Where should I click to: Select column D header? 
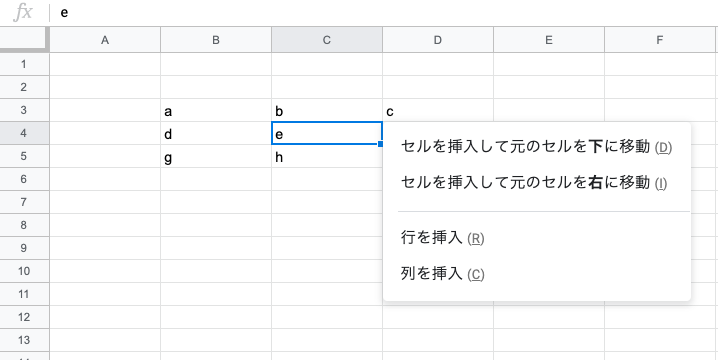(x=438, y=40)
